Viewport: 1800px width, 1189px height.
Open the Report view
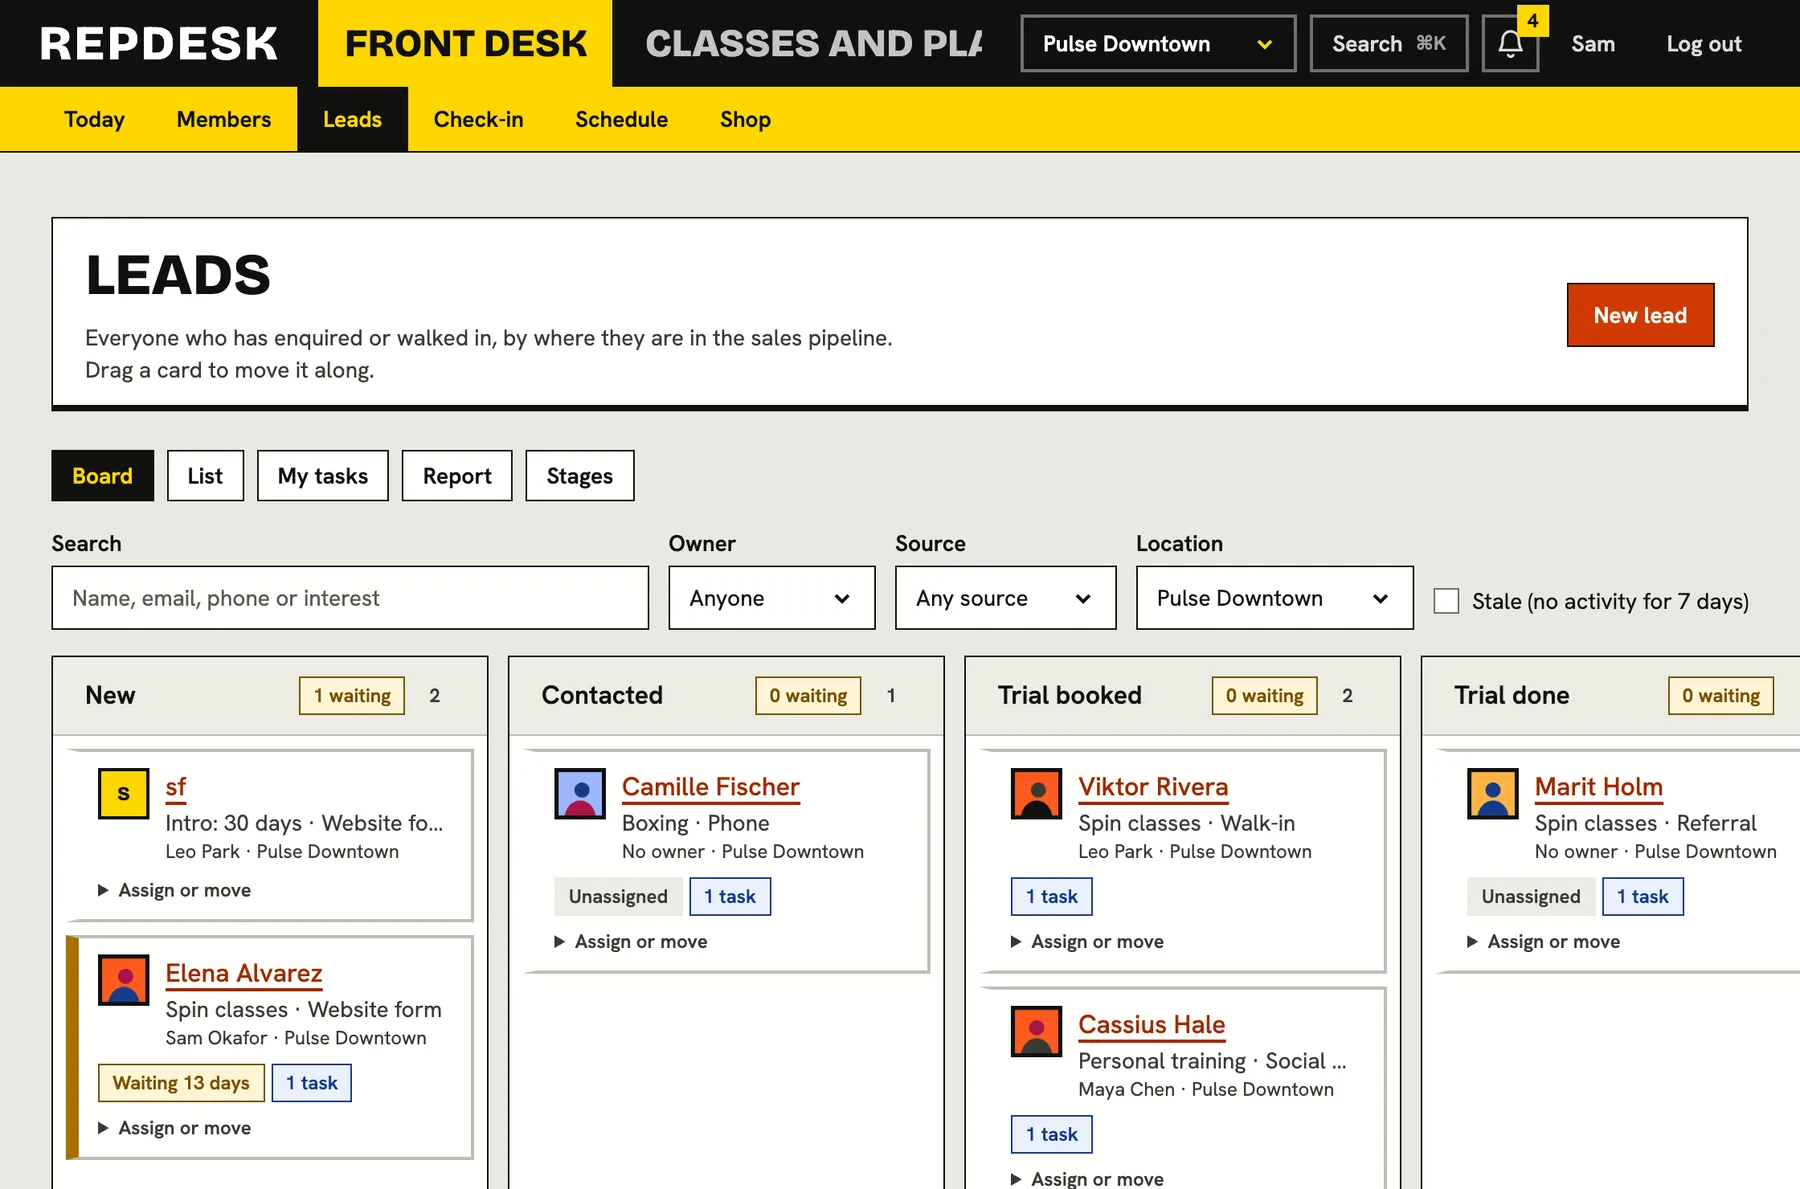click(457, 476)
